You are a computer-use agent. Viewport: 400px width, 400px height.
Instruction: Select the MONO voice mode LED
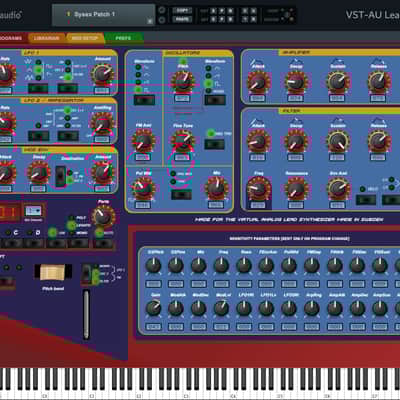71,233
